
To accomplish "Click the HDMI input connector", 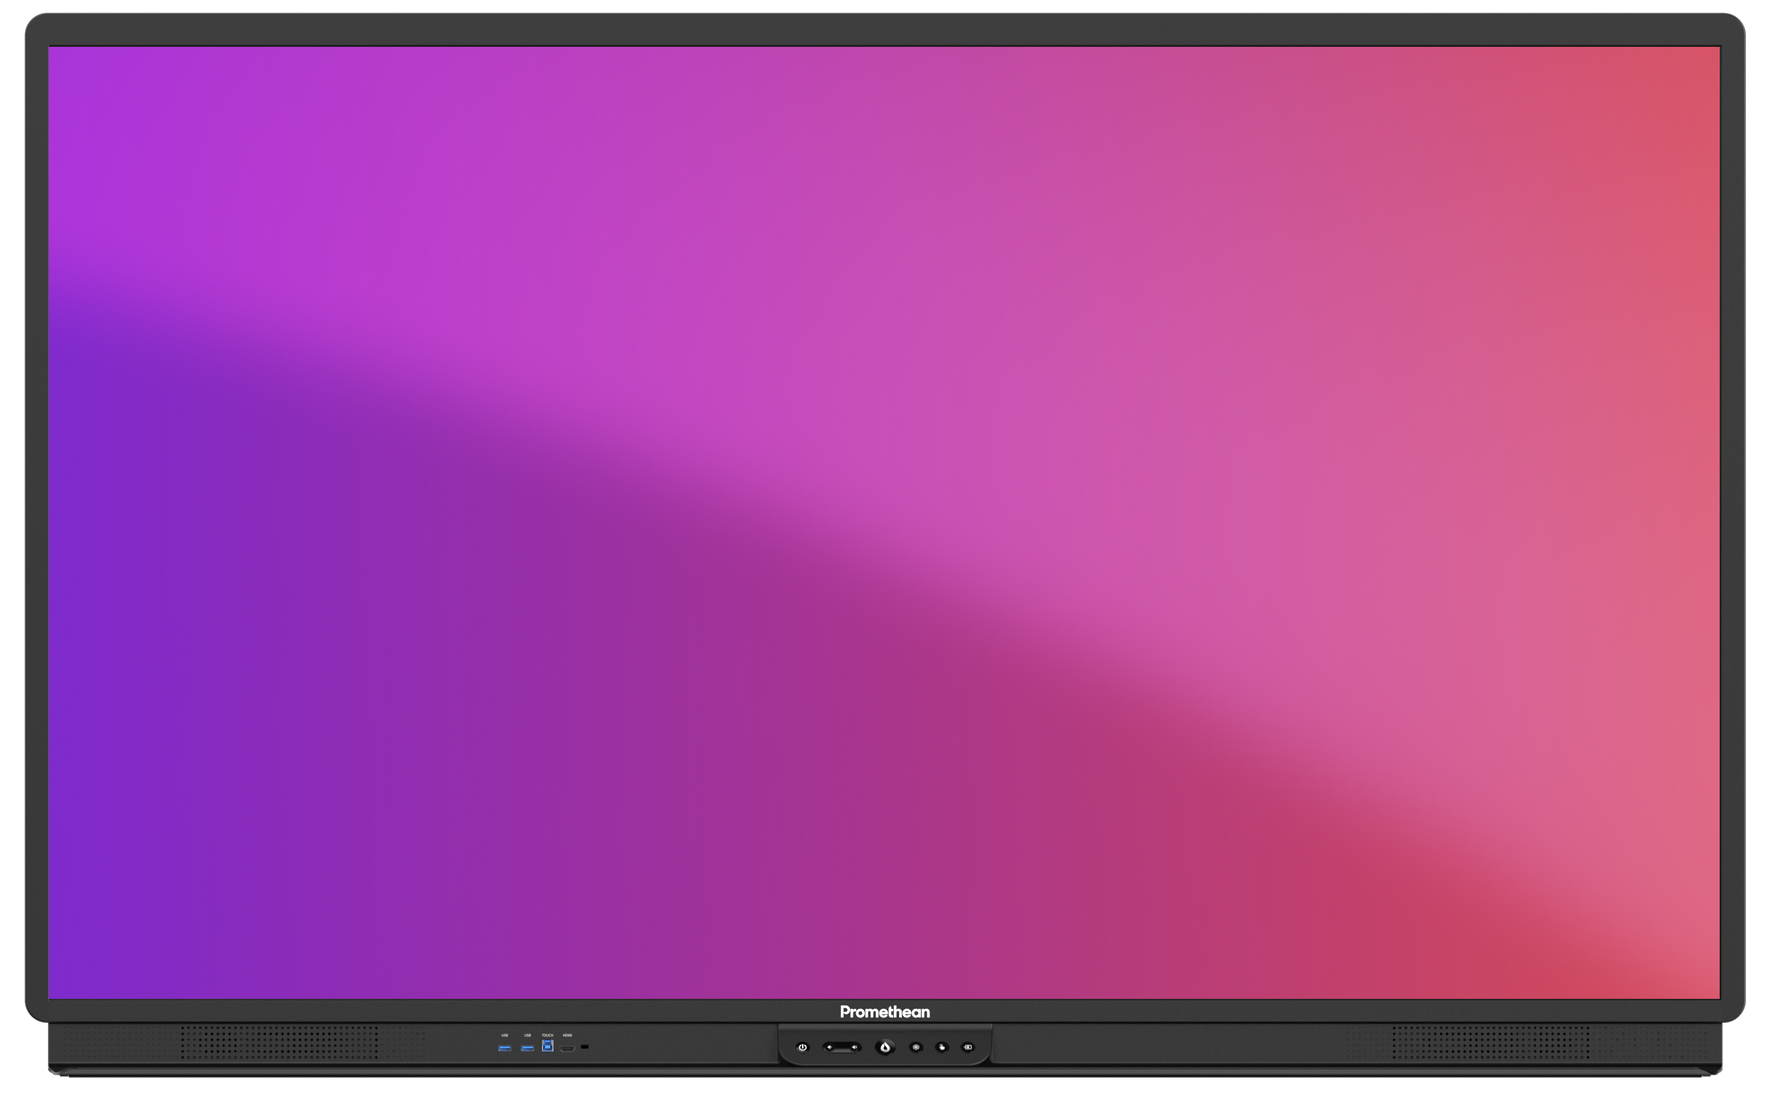I will click(568, 1048).
